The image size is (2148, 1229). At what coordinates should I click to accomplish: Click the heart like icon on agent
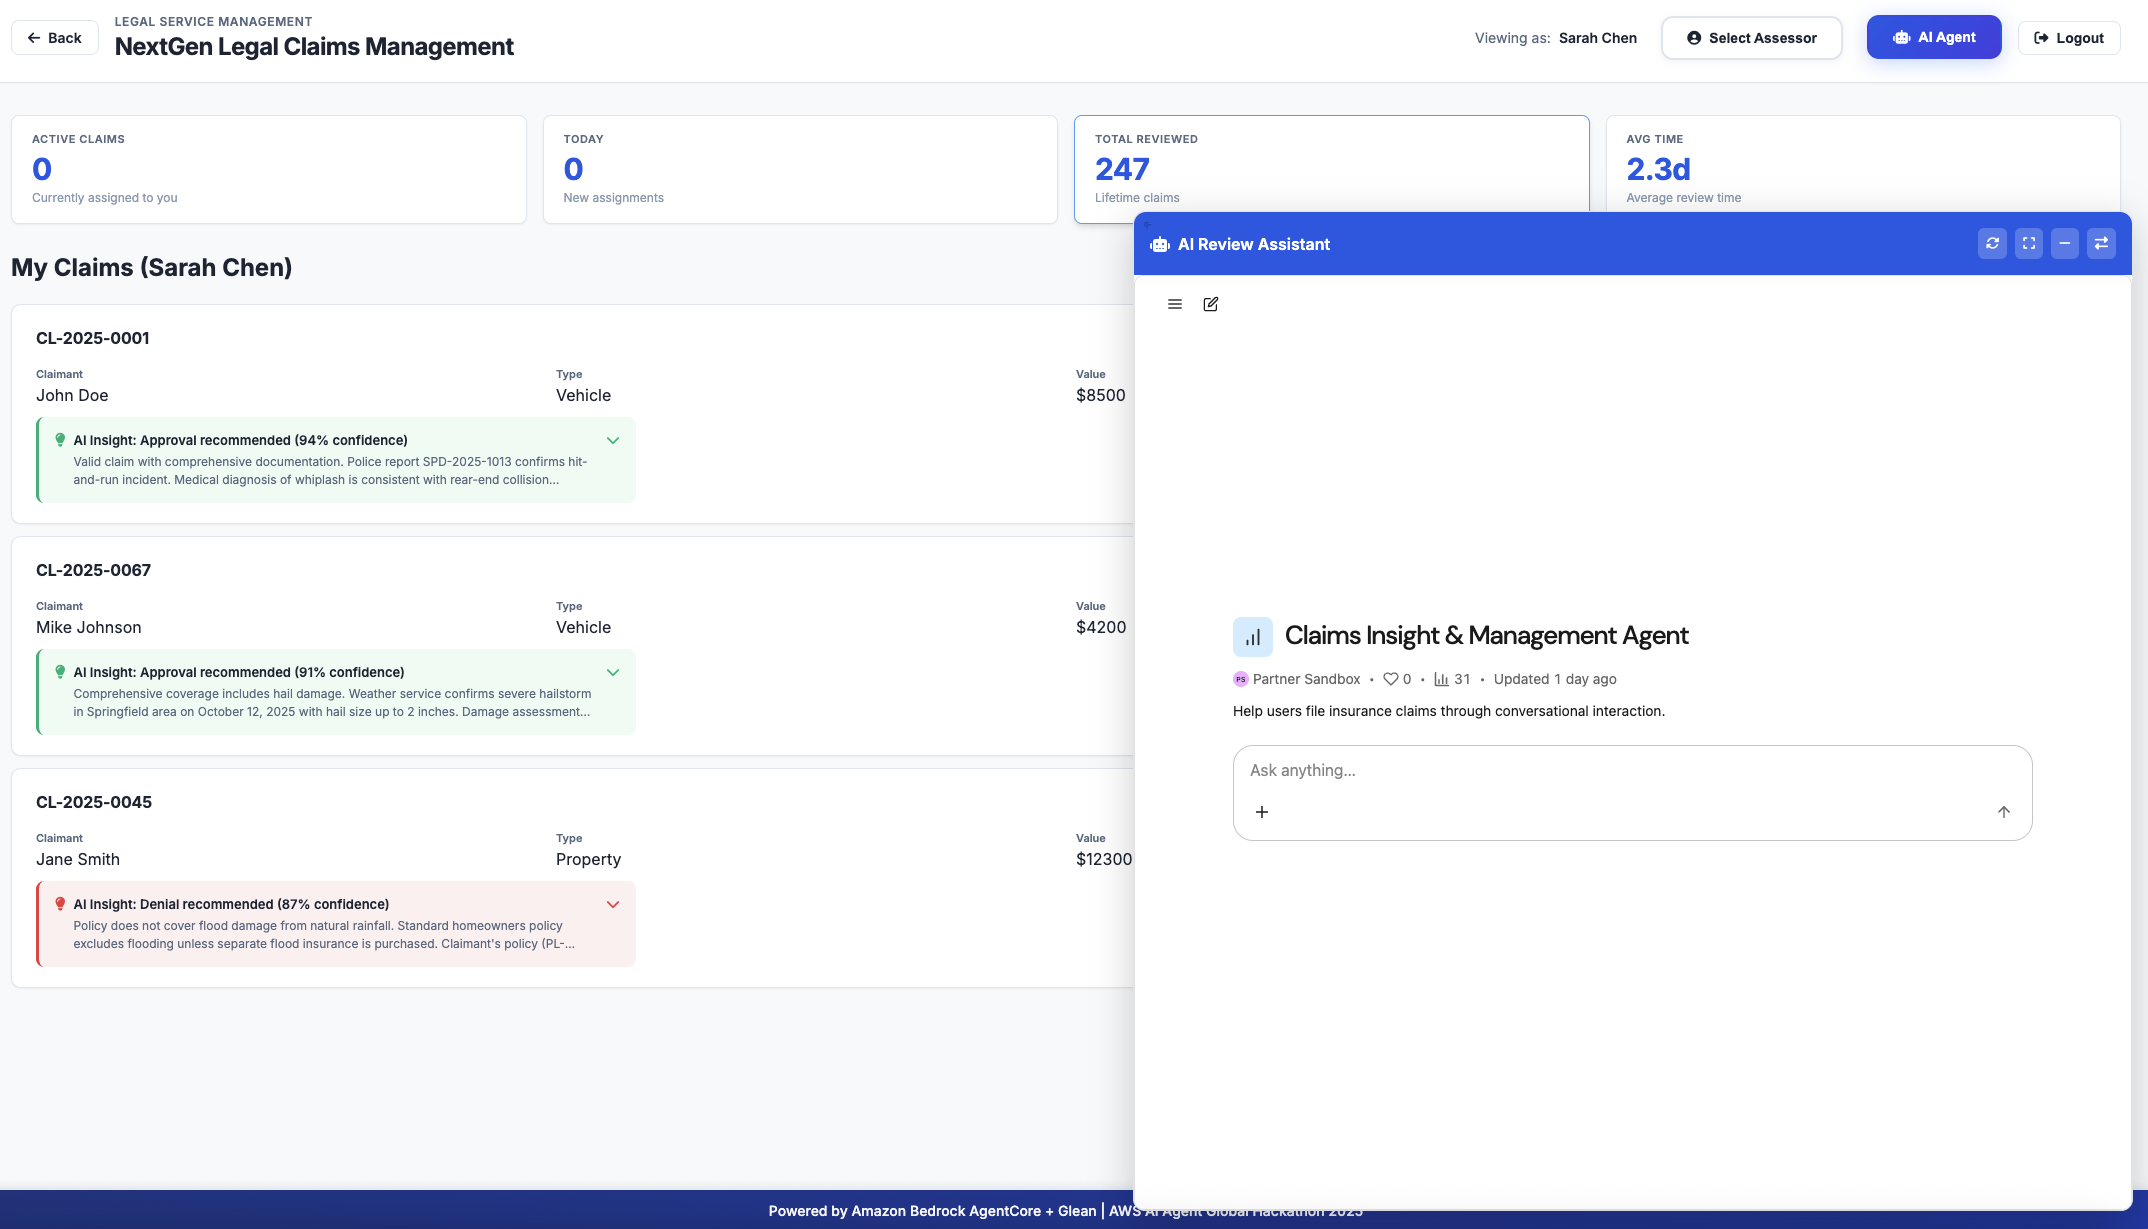coord(1390,679)
